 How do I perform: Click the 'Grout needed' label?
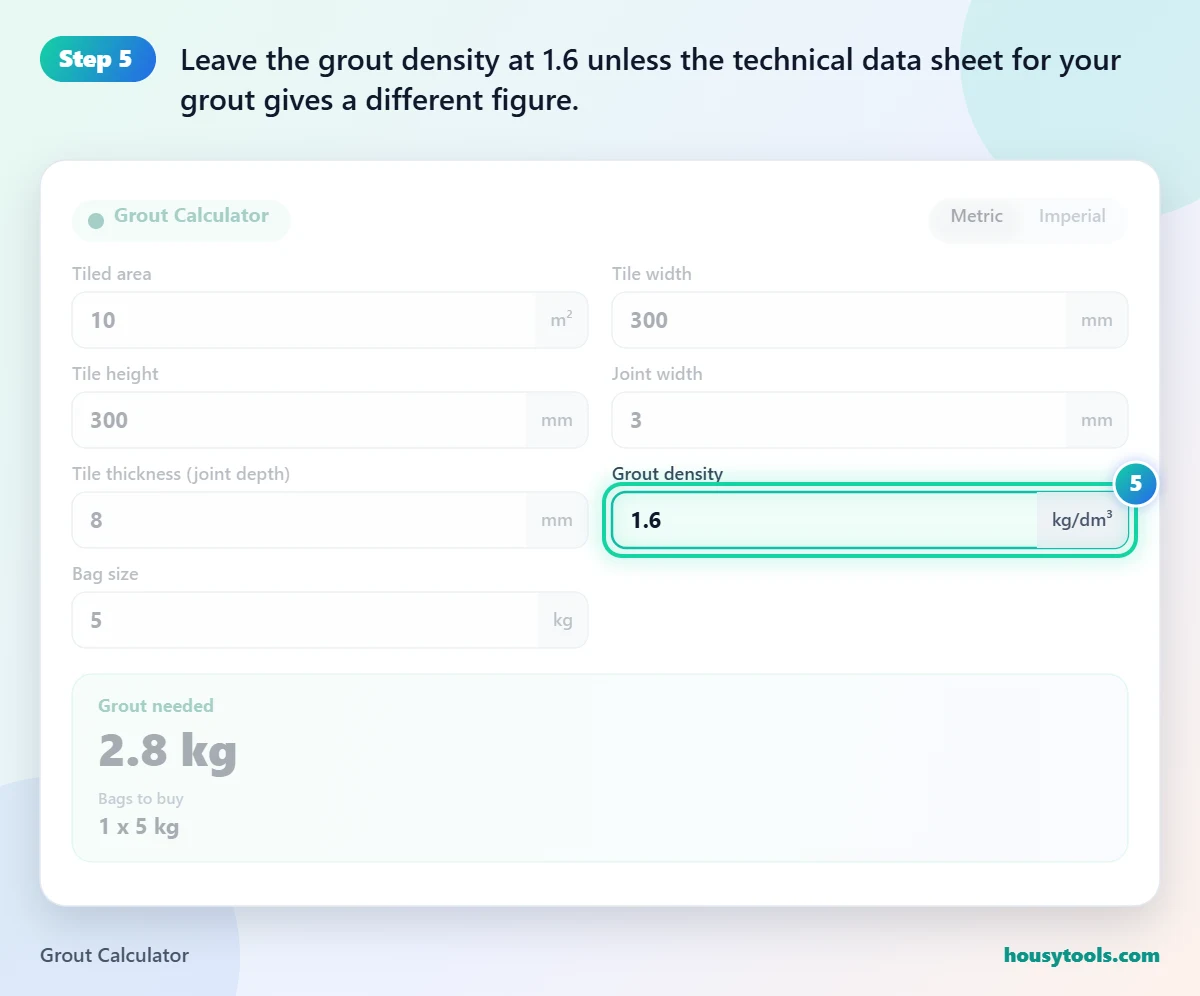(x=156, y=706)
